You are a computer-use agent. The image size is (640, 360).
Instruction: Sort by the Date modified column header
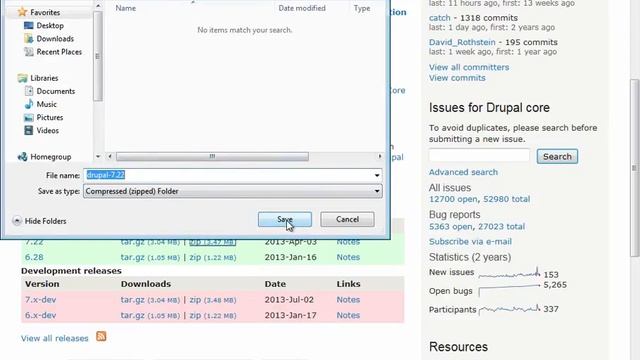click(x=302, y=8)
